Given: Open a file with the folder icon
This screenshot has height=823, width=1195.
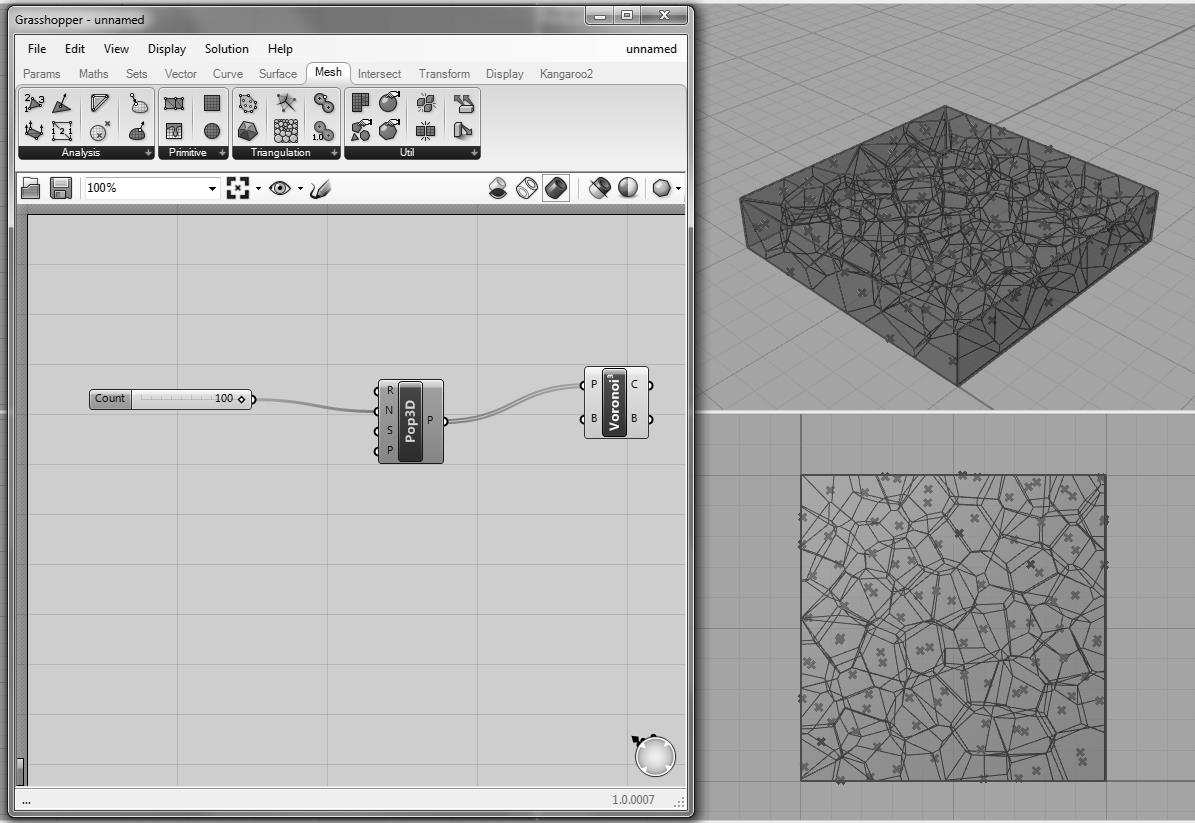Looking at the screenshot, I should click(30, 188).
